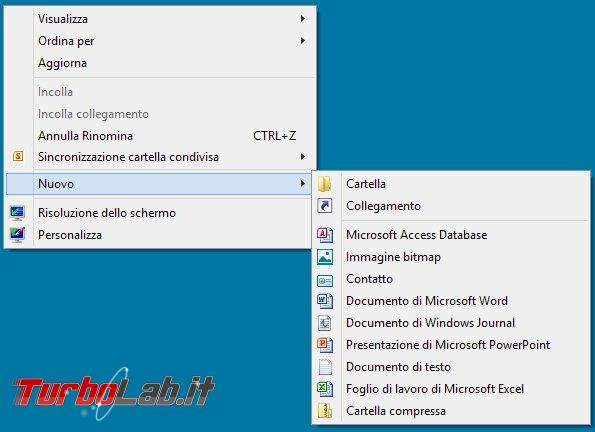This screenshot has height=432, width=595.
Task: Expand the Ordina per submenu arrow
Action: (x=302, y=40)
